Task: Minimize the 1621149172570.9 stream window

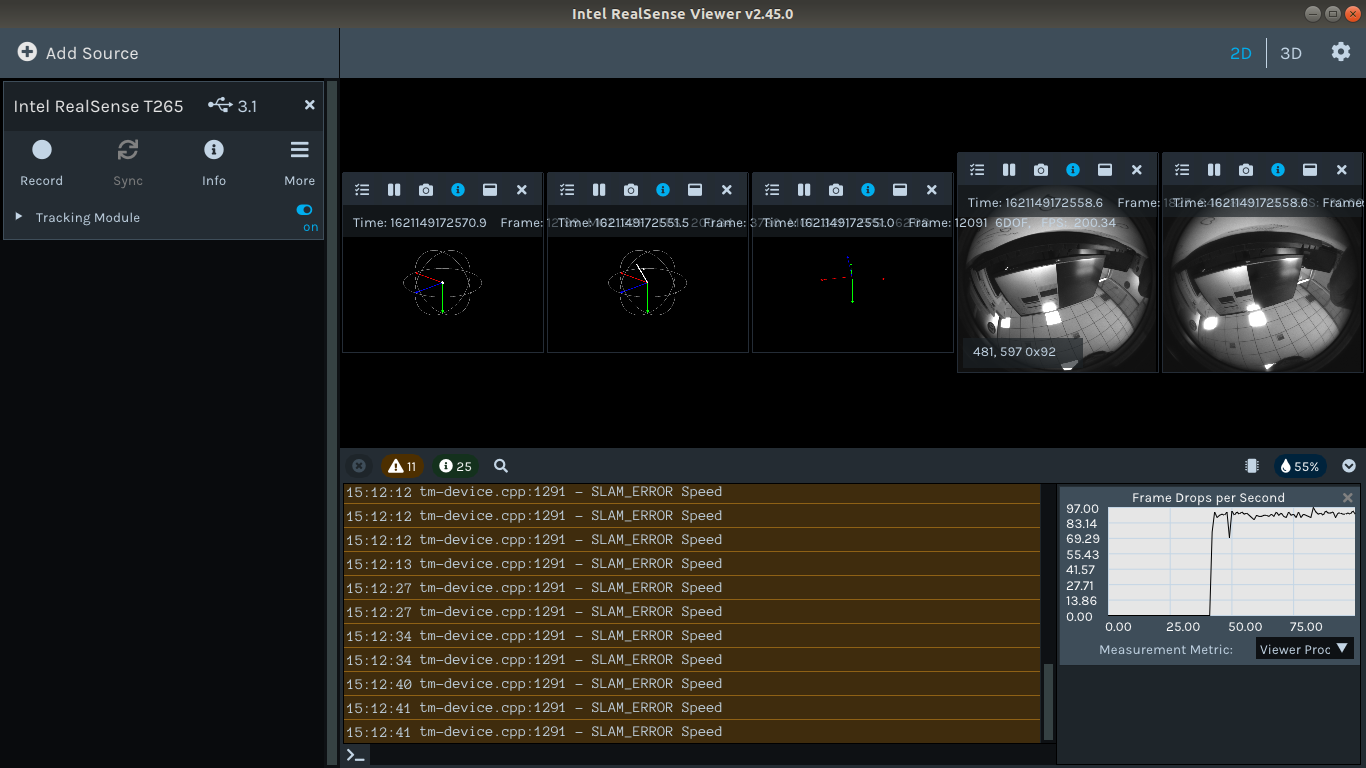Action: tap(490, 190)
